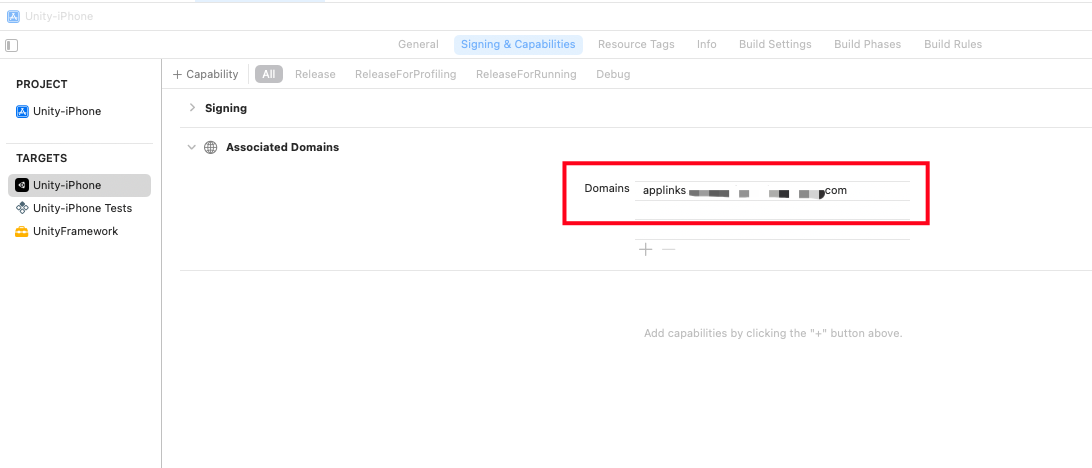This screenshot has width=1092, height=468.
Task: Select the ReleaseForProfiling configuration filter
Action: point(405,75)
